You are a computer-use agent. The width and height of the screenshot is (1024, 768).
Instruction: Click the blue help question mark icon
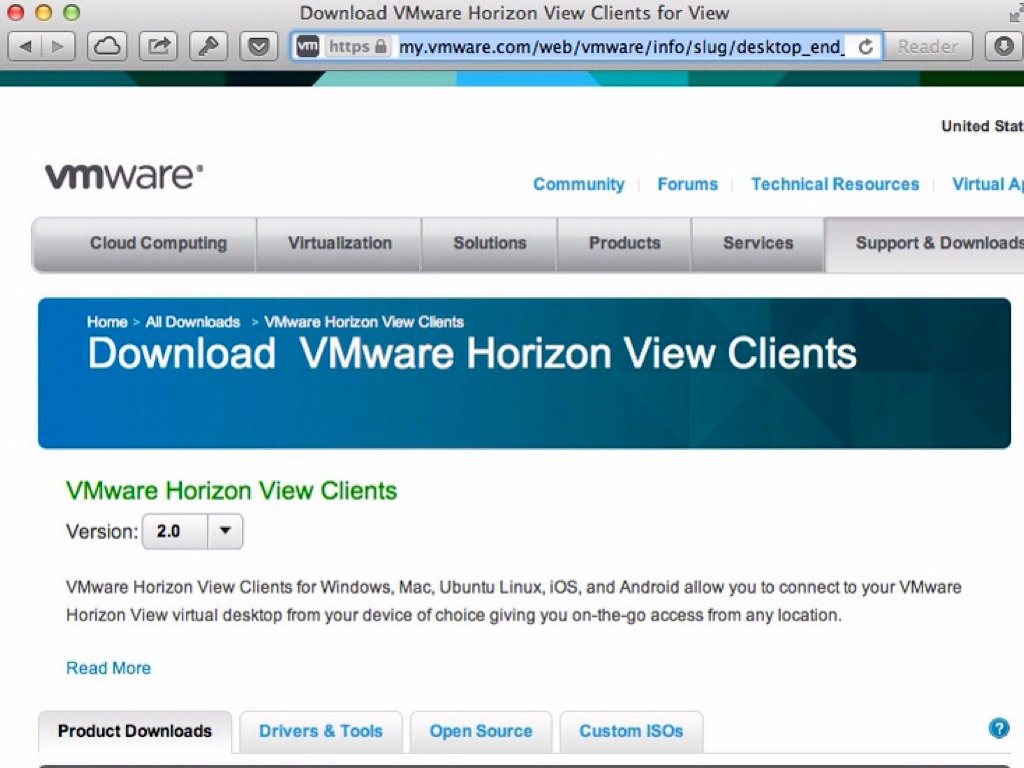click(998, 728)
